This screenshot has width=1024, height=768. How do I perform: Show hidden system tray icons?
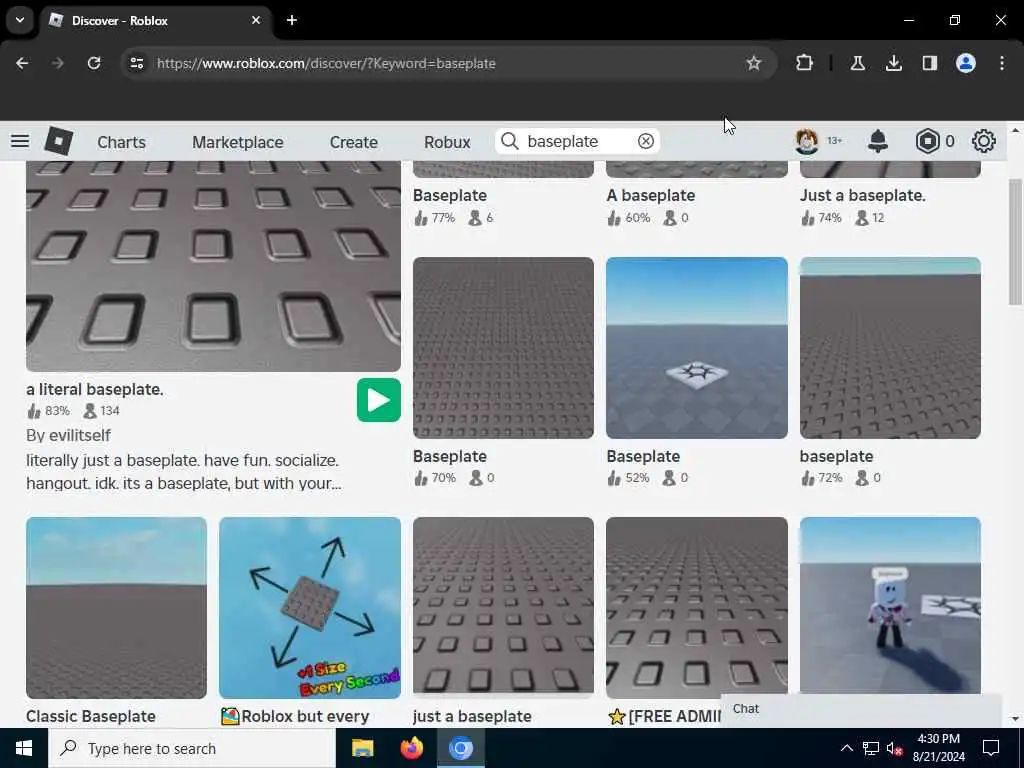pos(846,748)
